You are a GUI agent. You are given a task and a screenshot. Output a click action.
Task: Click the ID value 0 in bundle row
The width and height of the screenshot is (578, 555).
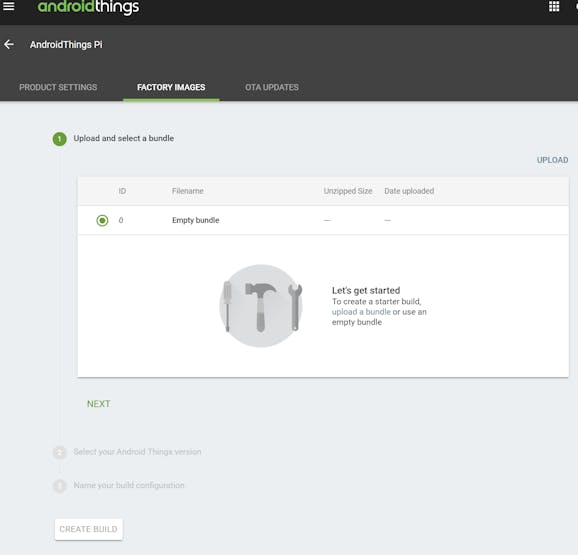121,220
